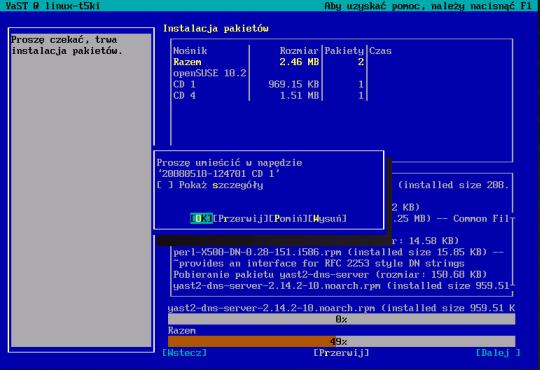Click the F1 help hint in title bar
Screen dimensions: 540x370
coord(428,6)
